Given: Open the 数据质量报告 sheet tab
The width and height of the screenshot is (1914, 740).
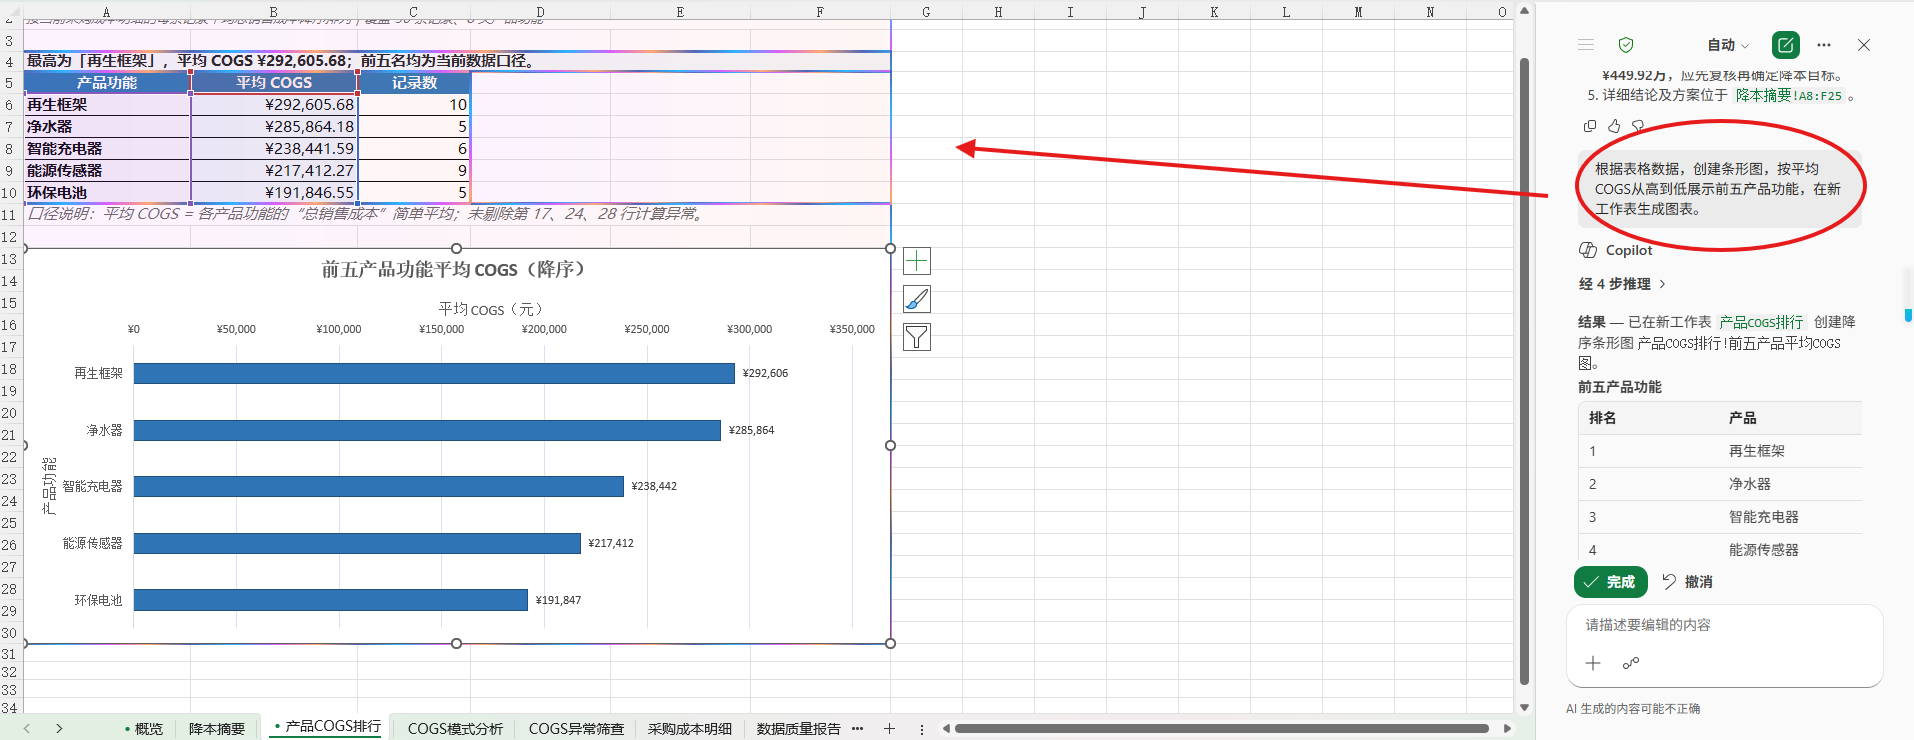Looking at the screenshot, I should coord(798,728).
